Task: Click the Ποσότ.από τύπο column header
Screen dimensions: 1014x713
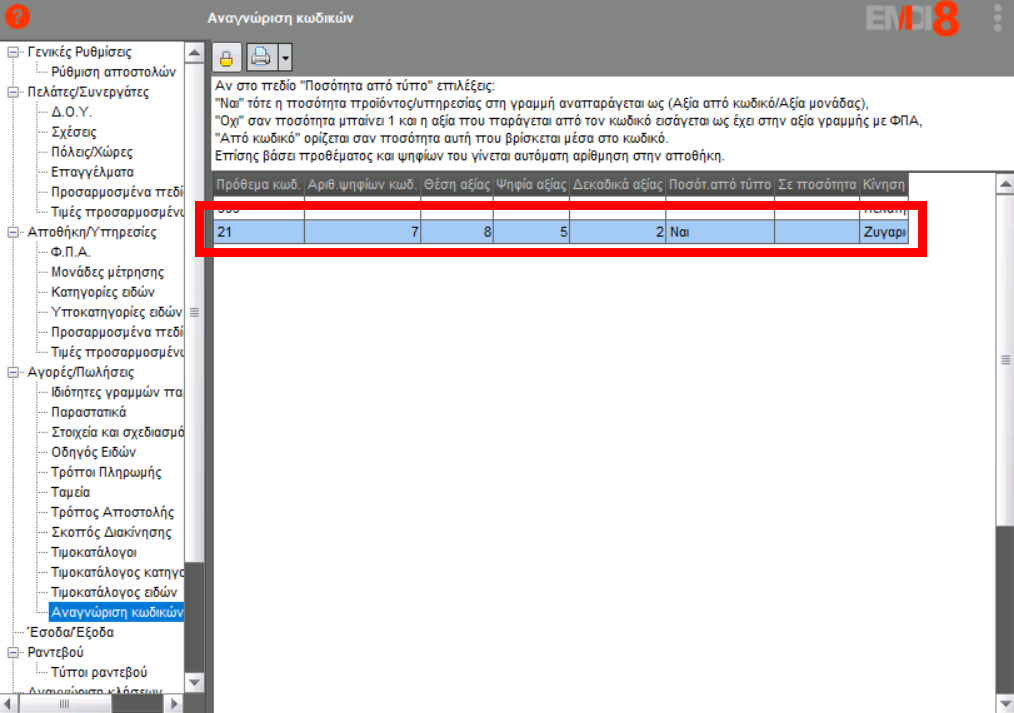Action: 720,185
